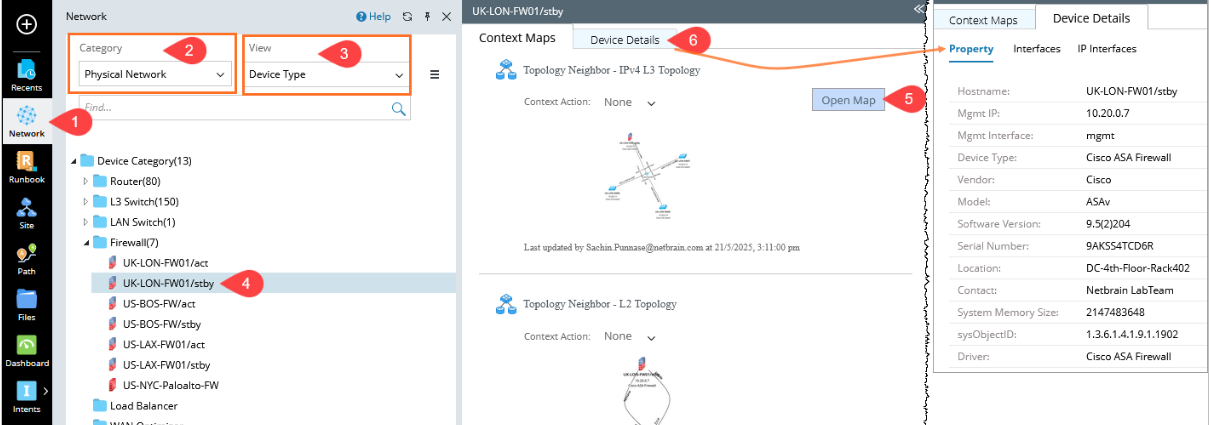
Task: Click the Model value ASAv
Action: (1100, 201)
